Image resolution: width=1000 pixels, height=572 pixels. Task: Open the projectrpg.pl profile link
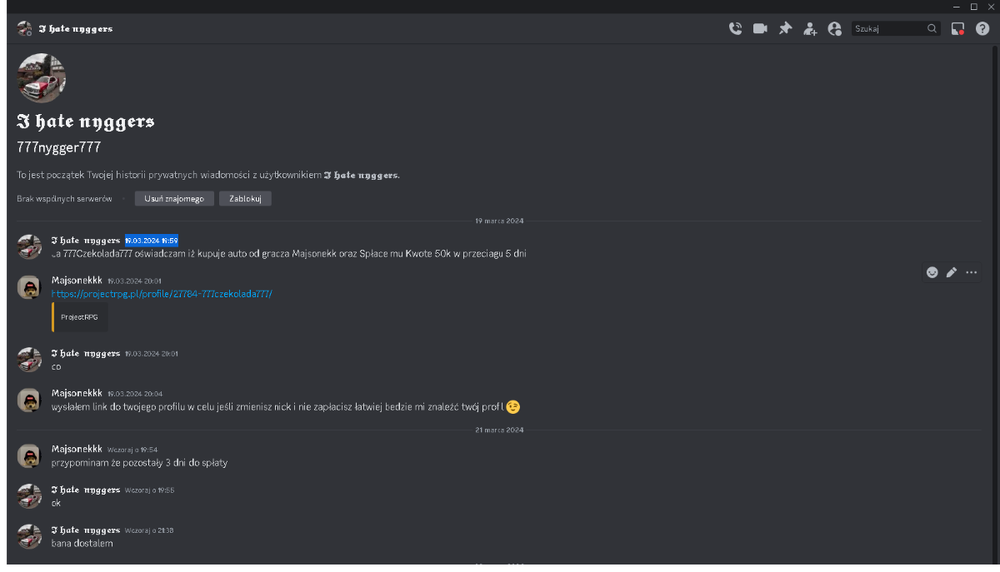(162, 294)
